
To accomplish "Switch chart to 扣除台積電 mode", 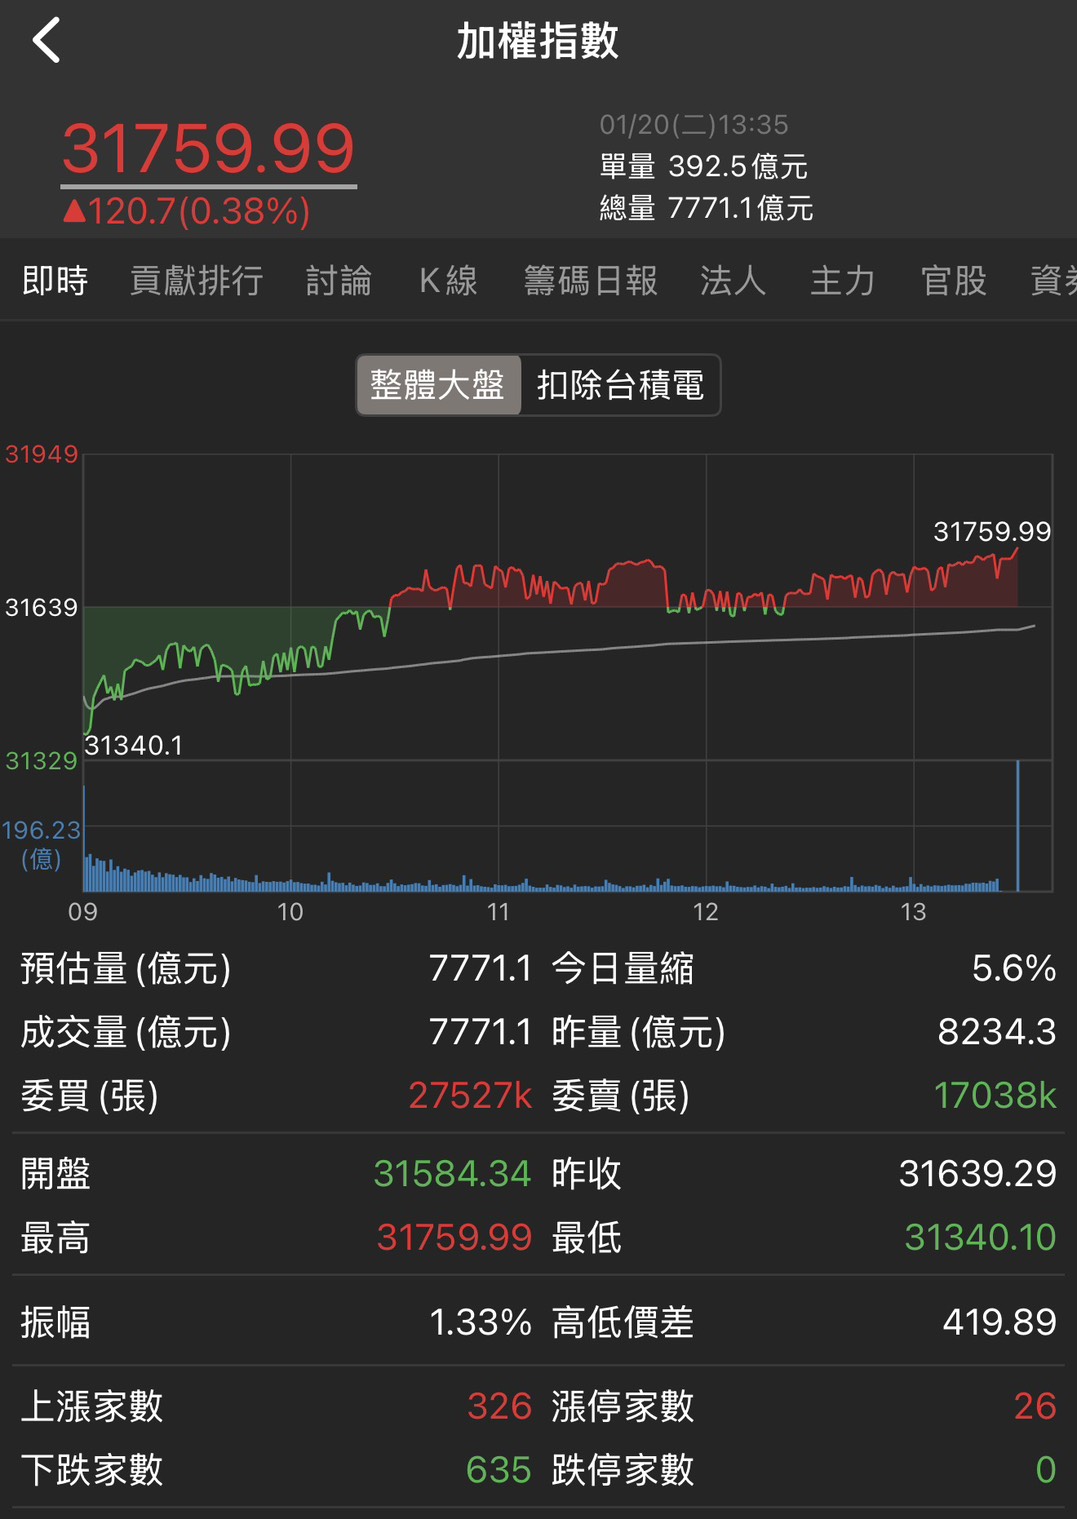I will point(620,386).
